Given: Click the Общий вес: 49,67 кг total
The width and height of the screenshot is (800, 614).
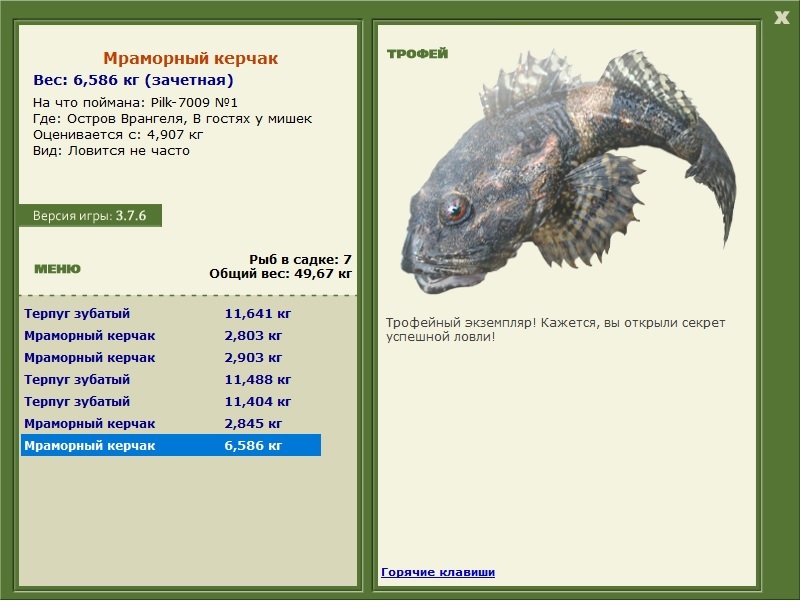Looking at the screenshot, I should click(280, 274).
